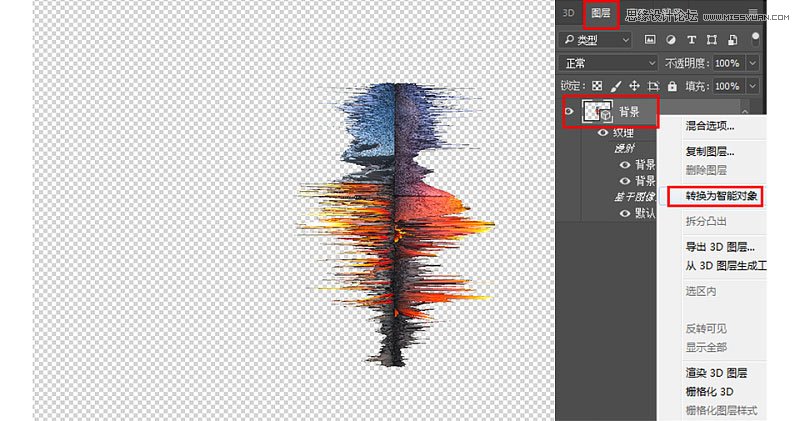Filter for shape layers icon
Viewport: 800px width, 421px height.
712,40
